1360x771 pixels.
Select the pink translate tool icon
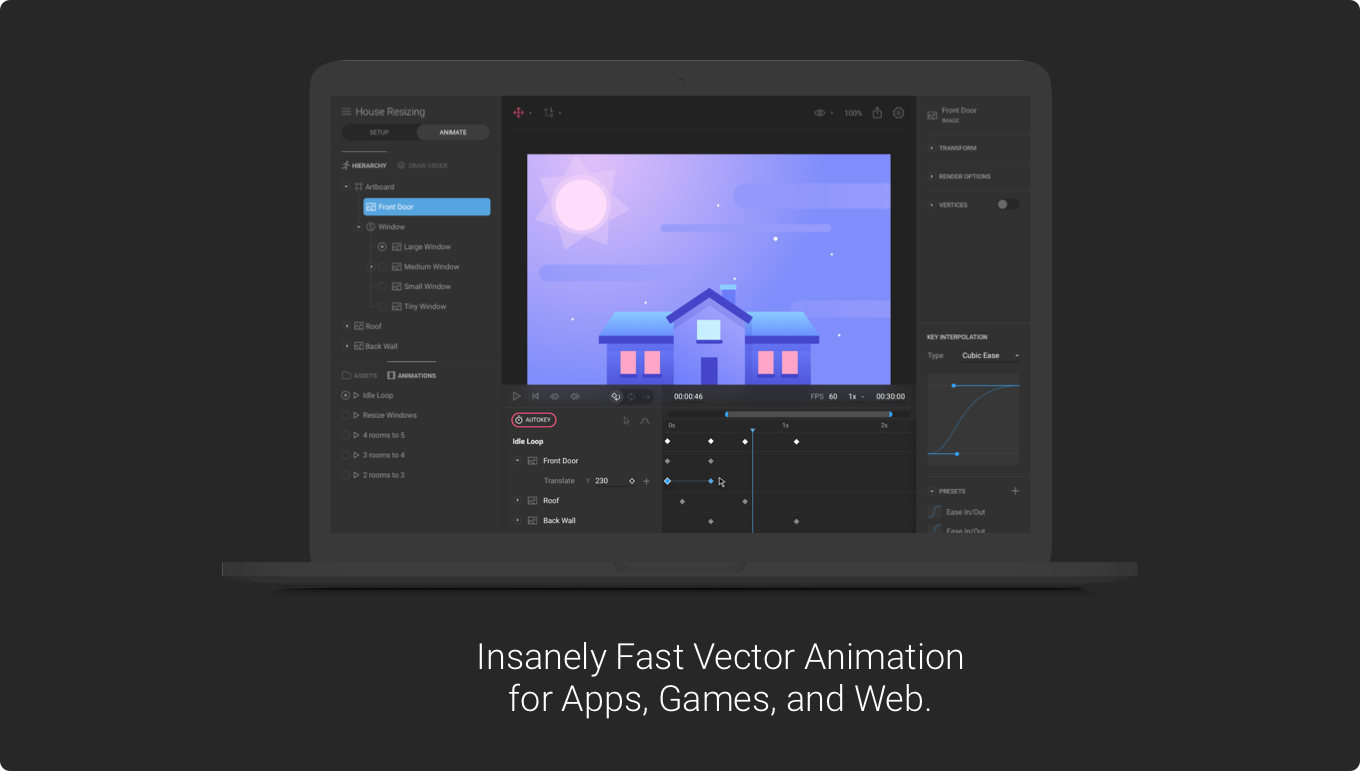tap(518, 113)
